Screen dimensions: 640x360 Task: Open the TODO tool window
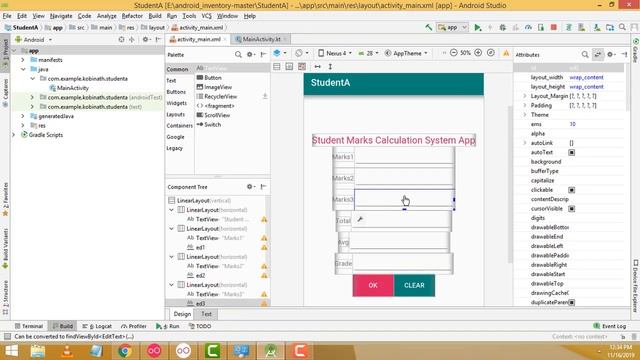200,326
